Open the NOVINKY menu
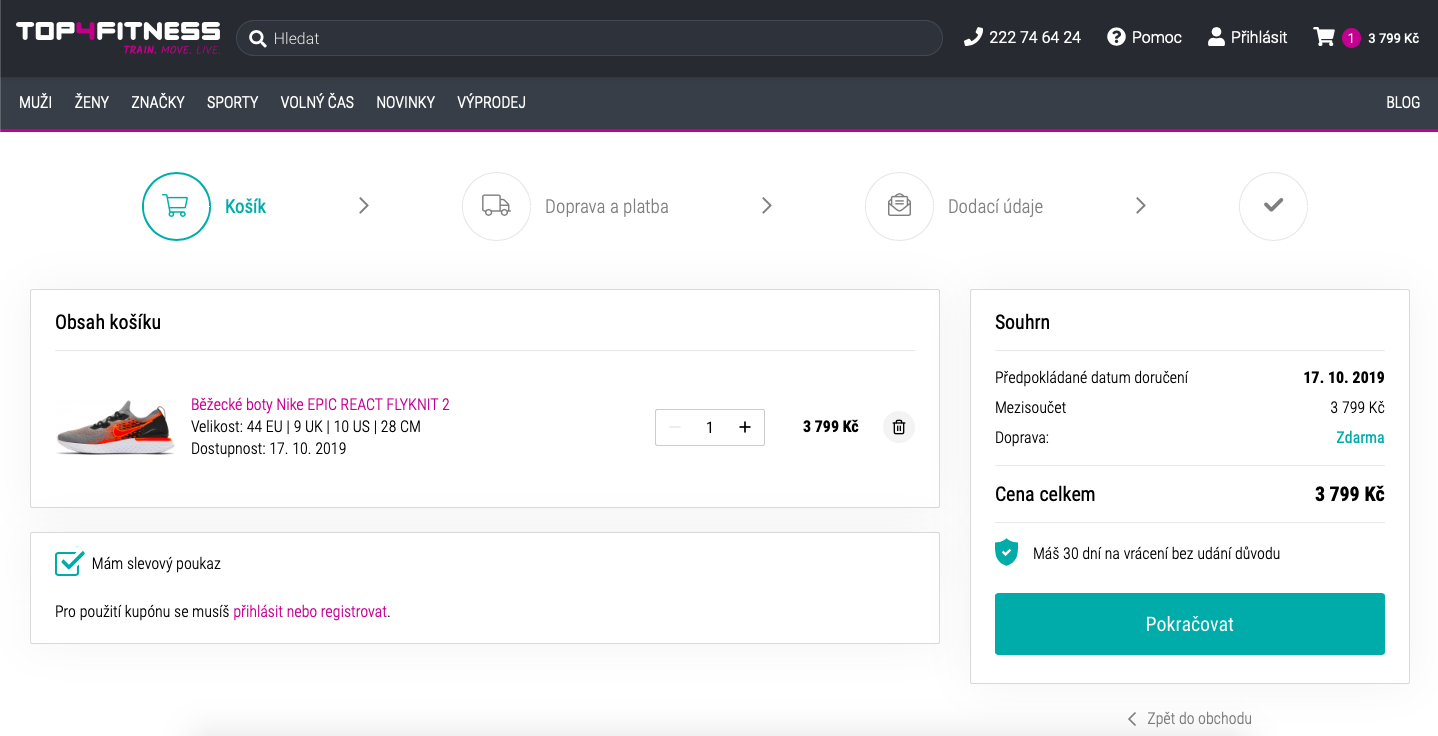The height and width of the screenshot is (736, 1438). pyautogui.click(x=405, y=102)
